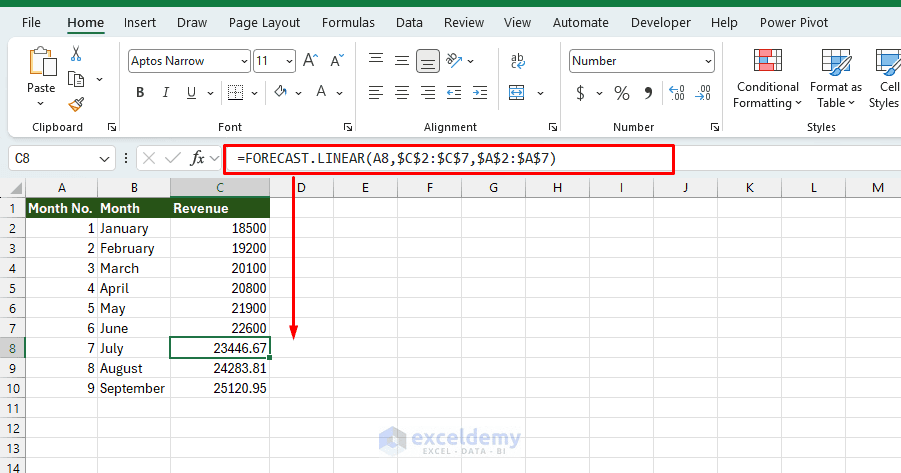Open the File tab

click(31, 22)
